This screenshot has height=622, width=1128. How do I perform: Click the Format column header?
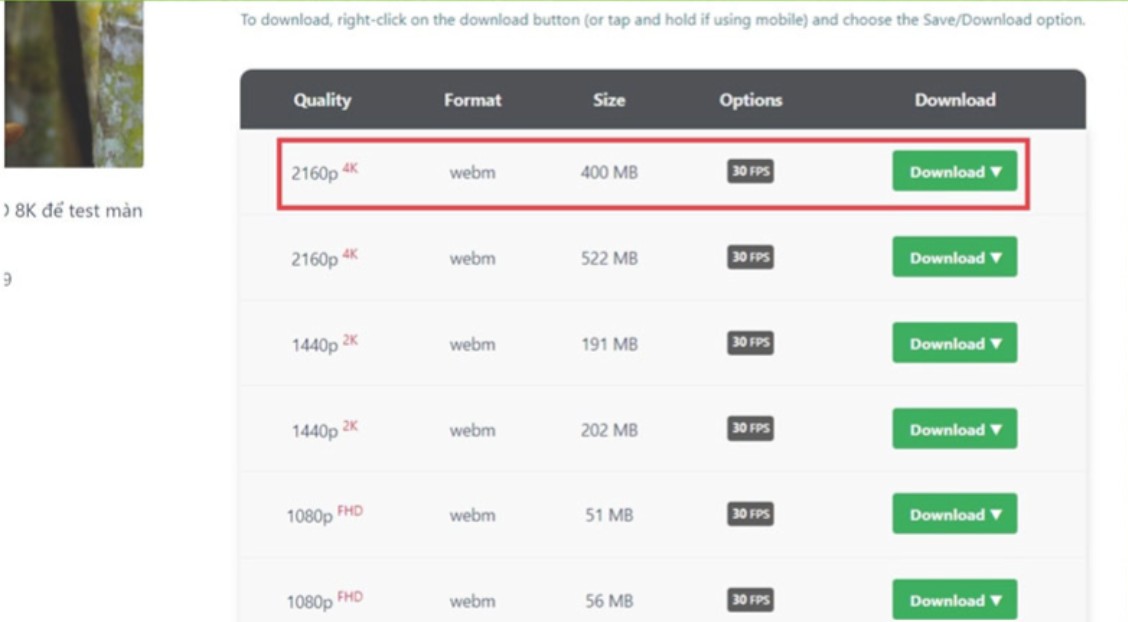(x=472, y=100)
